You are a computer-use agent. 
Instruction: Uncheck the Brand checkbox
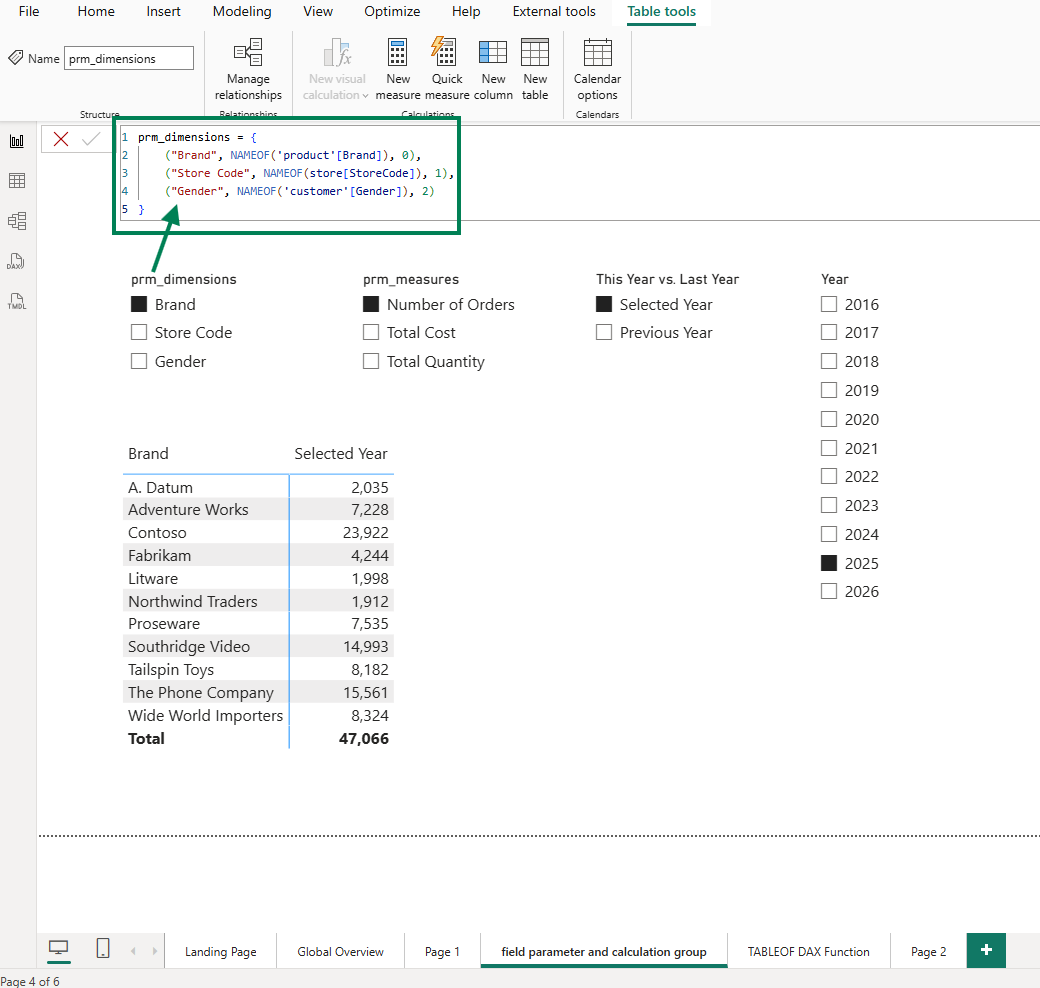pos(139,304)
